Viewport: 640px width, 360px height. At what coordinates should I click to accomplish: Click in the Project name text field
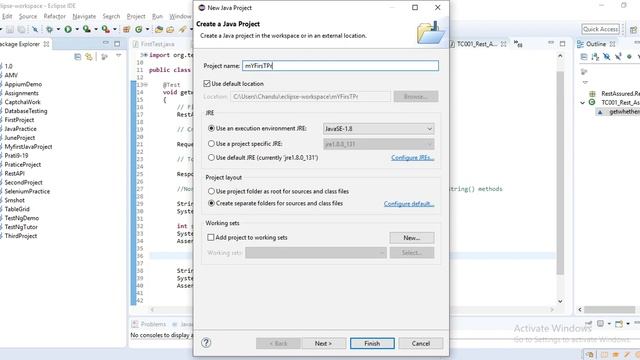pyautogui.click(x=340, y=66)
